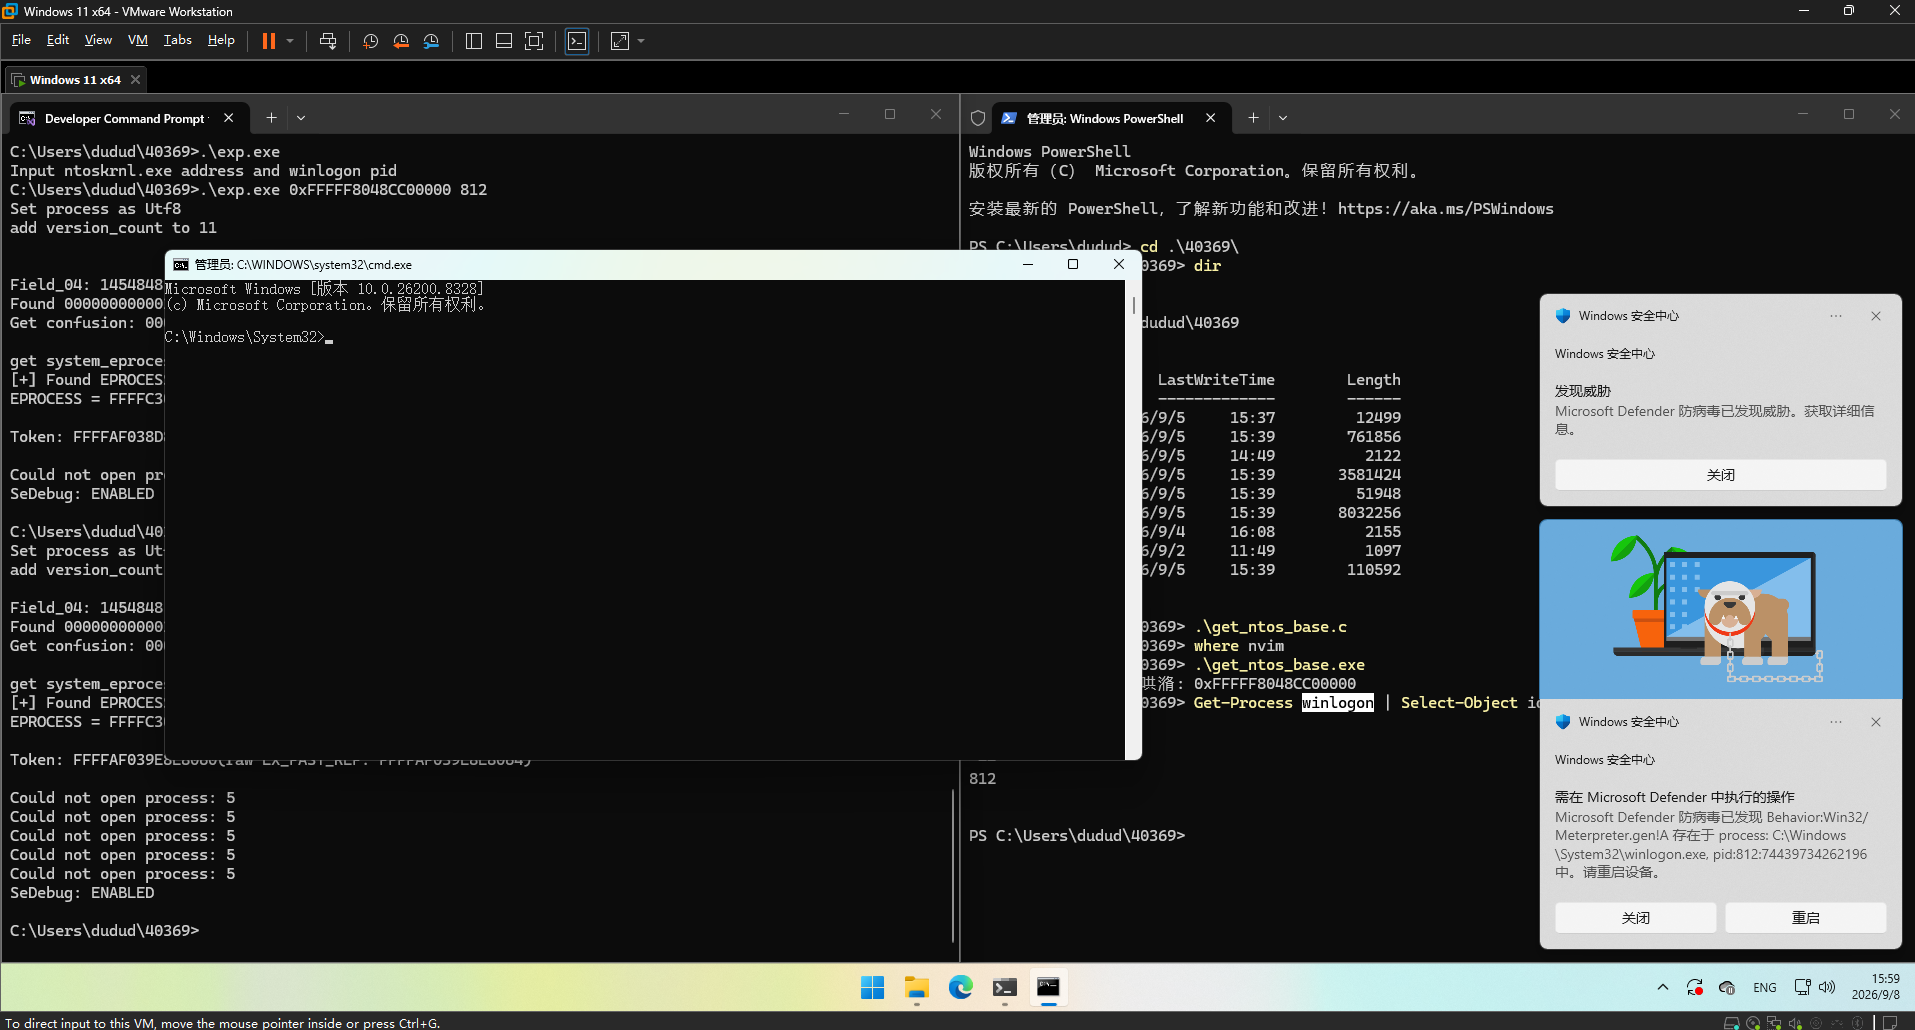Switch to cmd.exe on the taskbar
Viewport: 1915px width, 1030px height.
point(1048,988)
